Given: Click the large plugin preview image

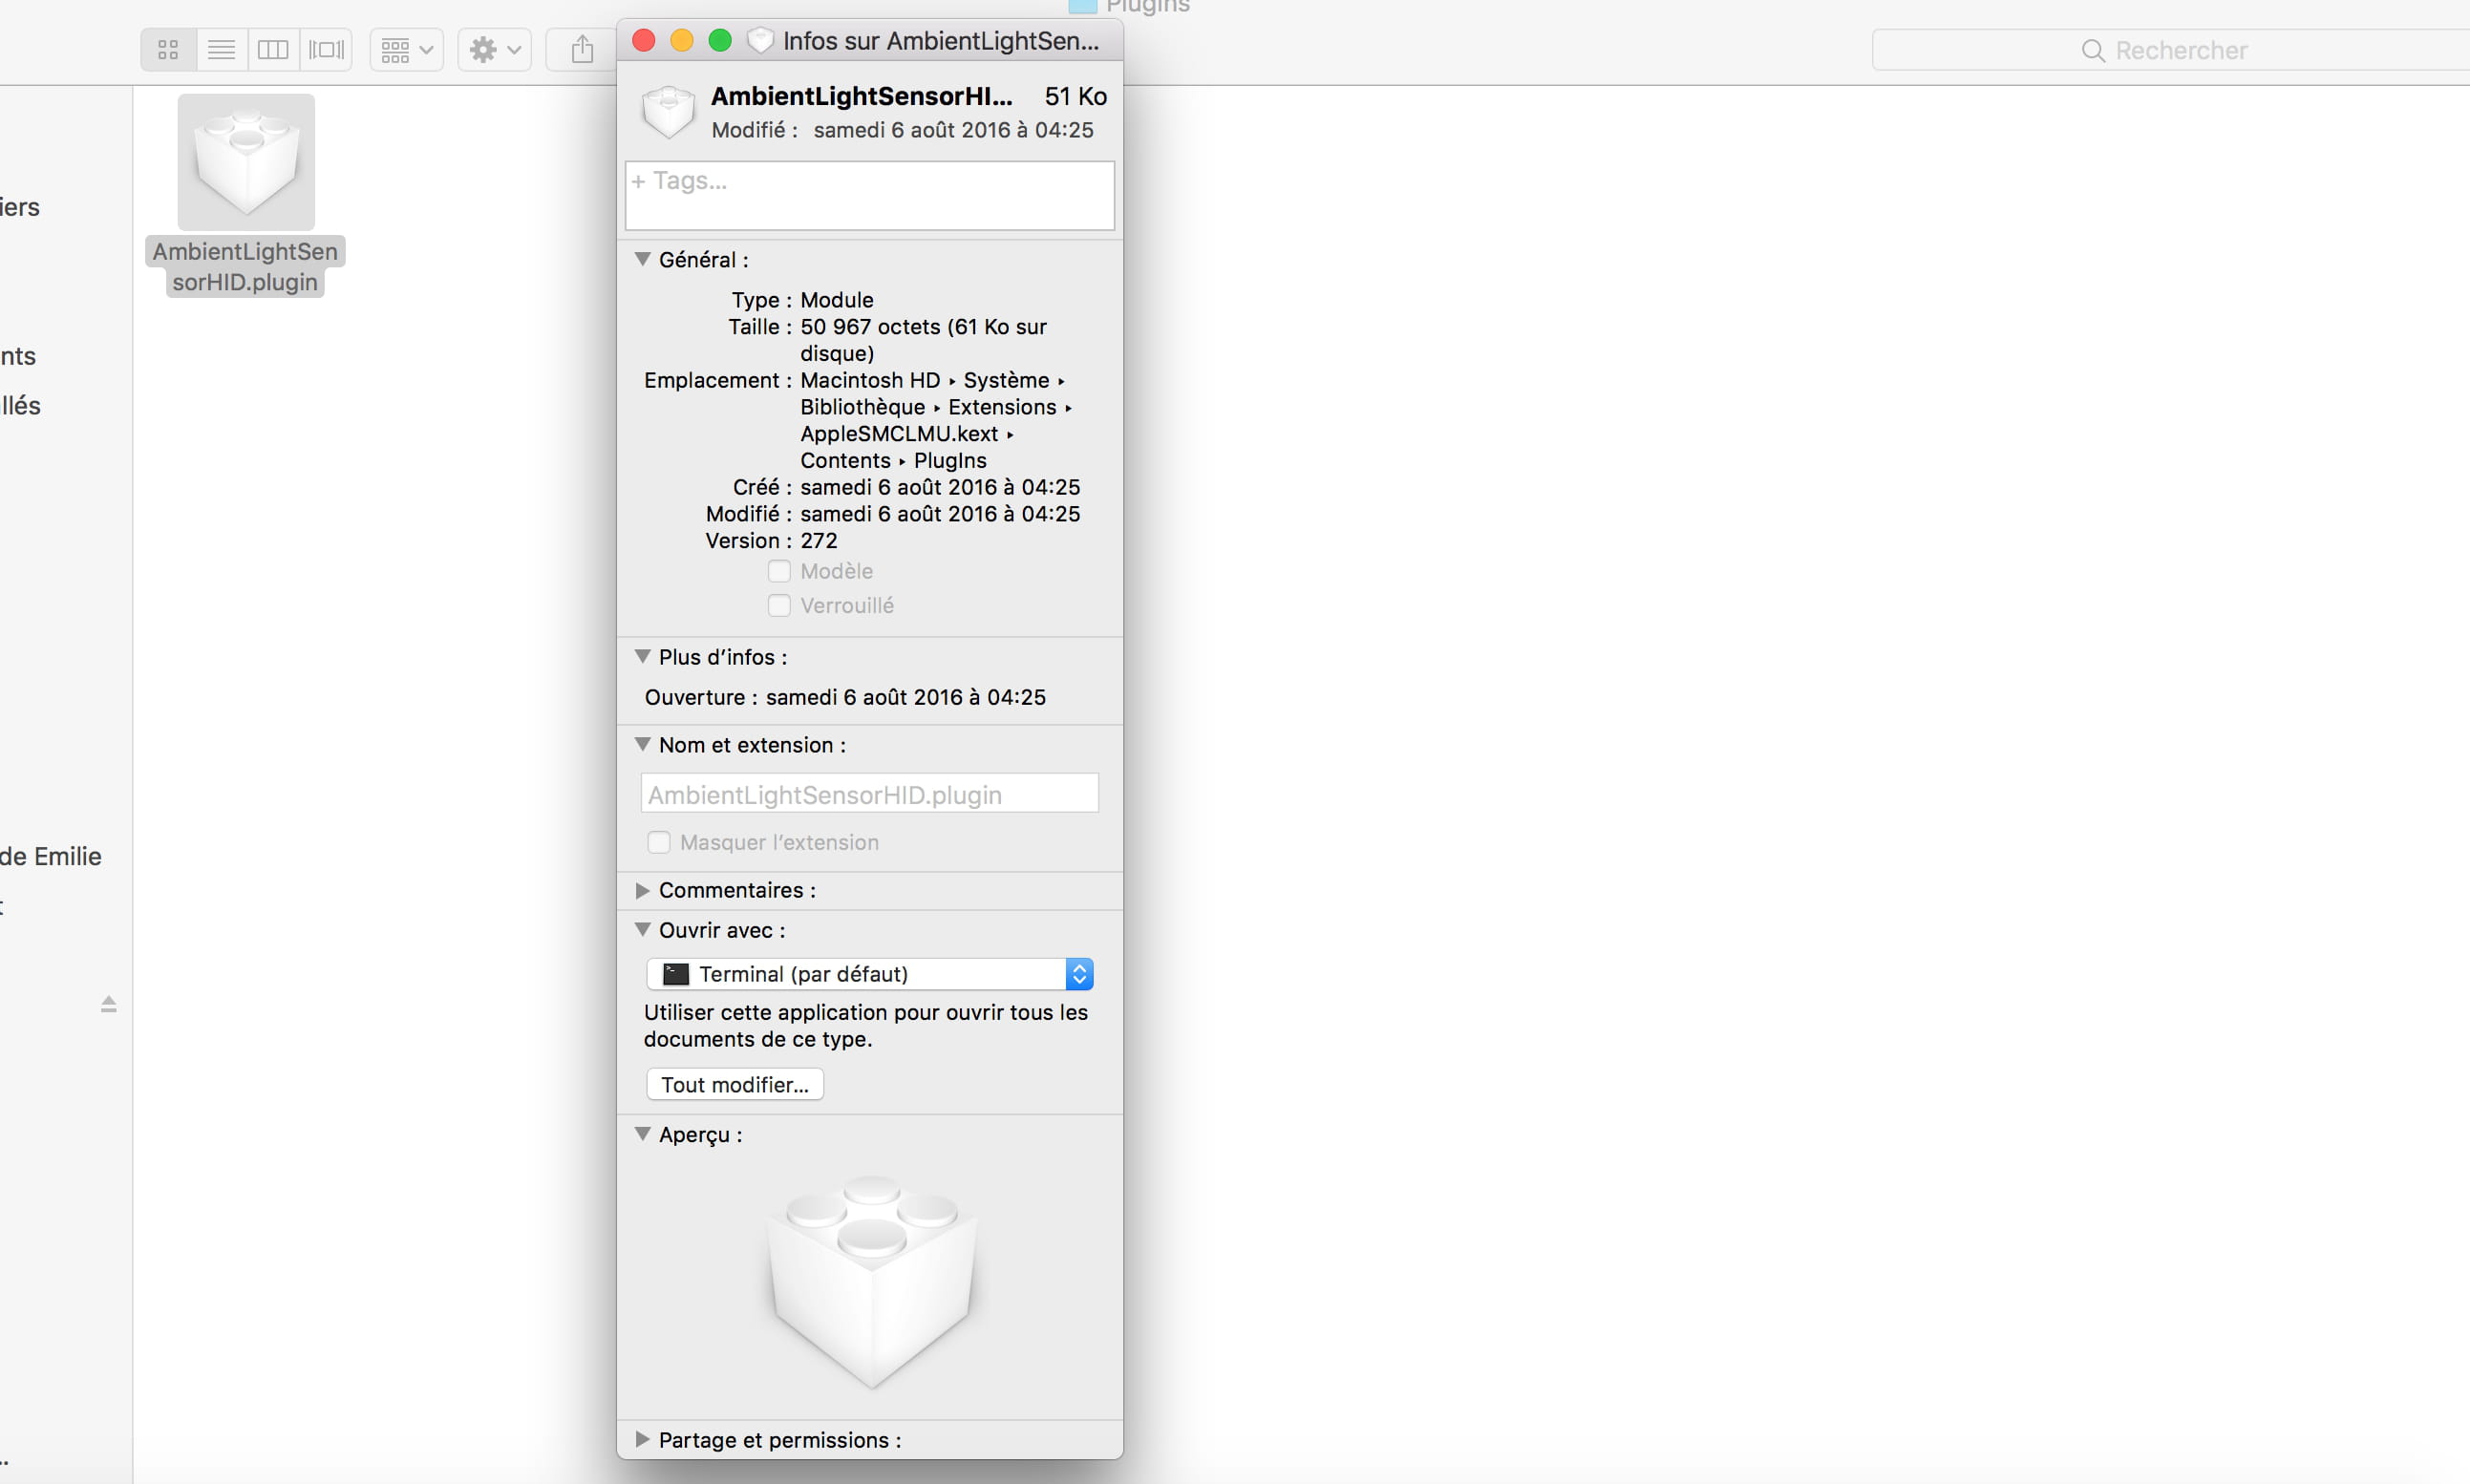Looking at the screenshot, I should (x=871, y=1283).
